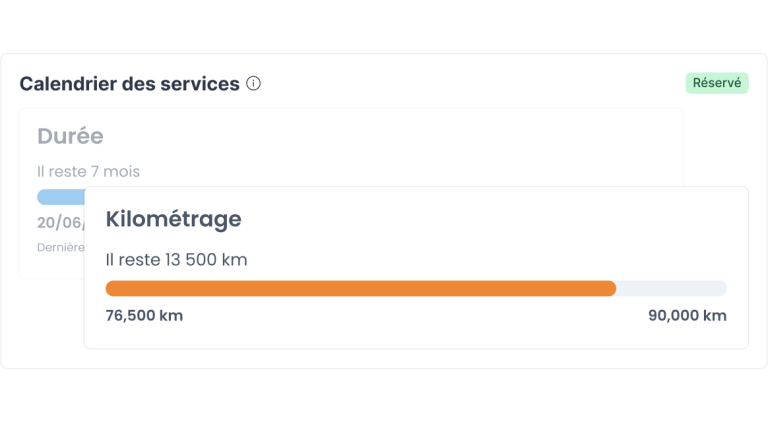Viewport: 768px width, 422px height.
Task: Click the 90,000 km target mileage label
Action: click(x=687, y=316)
